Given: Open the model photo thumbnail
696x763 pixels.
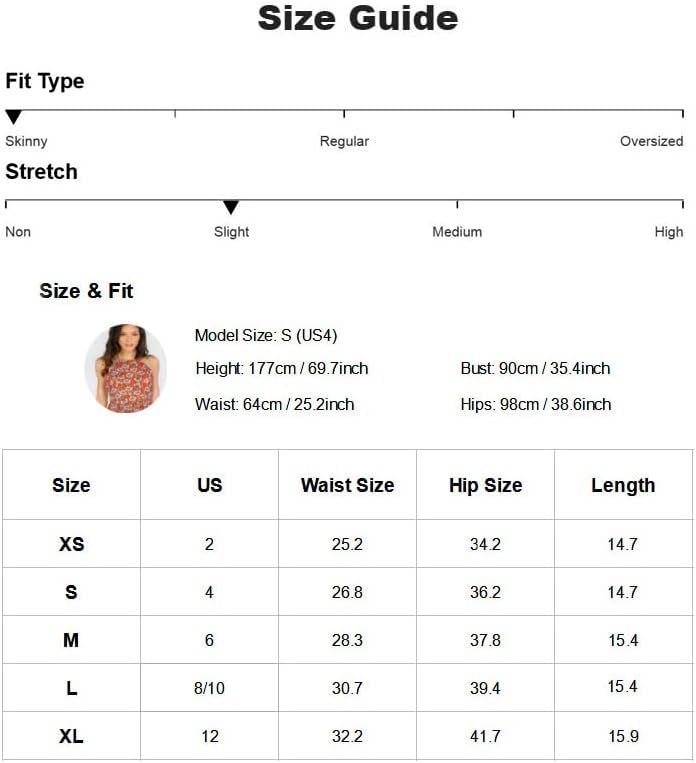Looking at the screenshot, I should pyautogui.click(x=125, y=368).
